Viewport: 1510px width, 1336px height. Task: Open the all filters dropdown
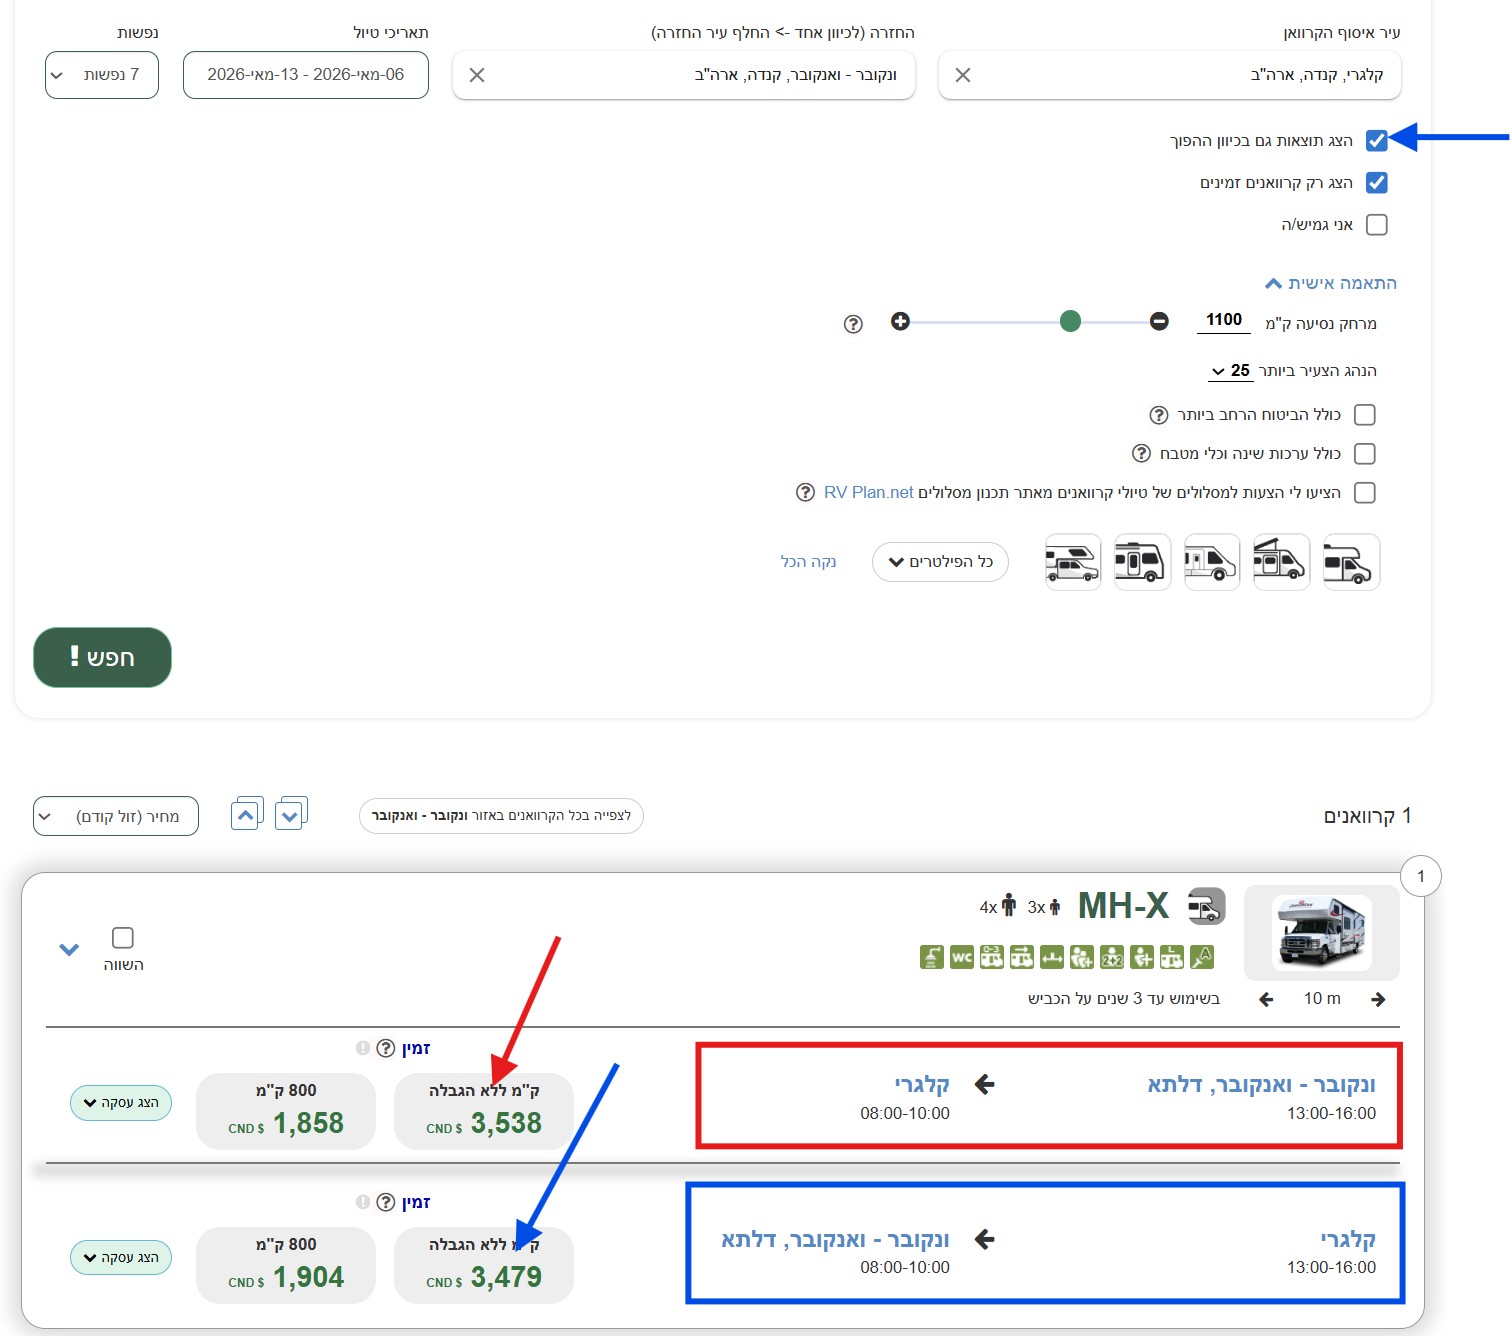940,562
